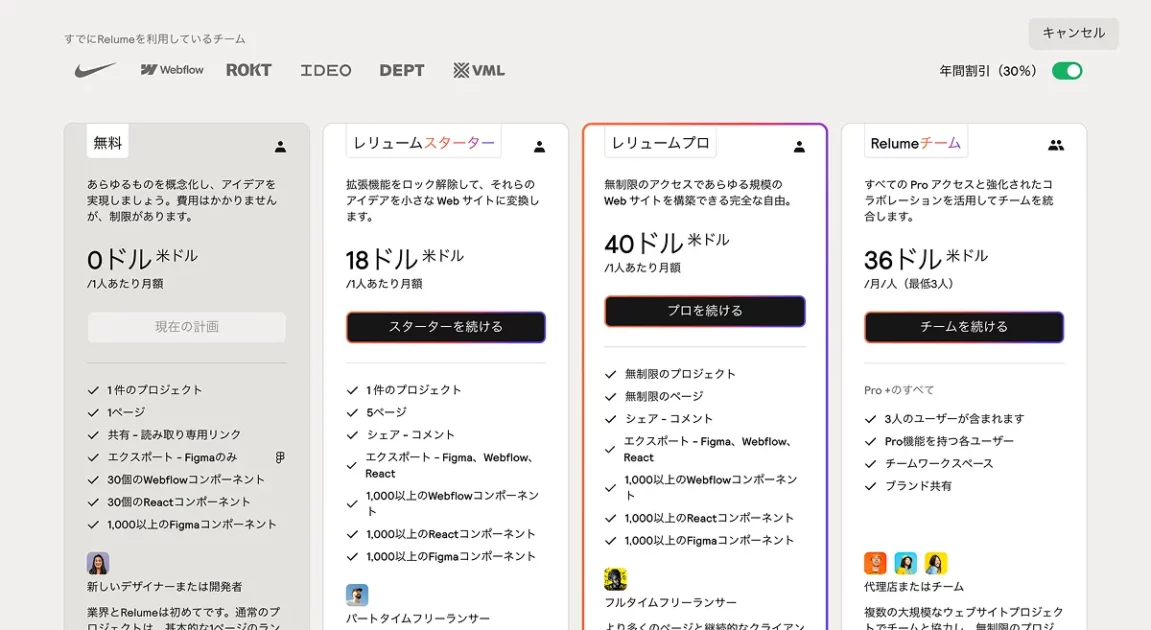
Task: Click the ROKT logo
Action: point(249,70)
